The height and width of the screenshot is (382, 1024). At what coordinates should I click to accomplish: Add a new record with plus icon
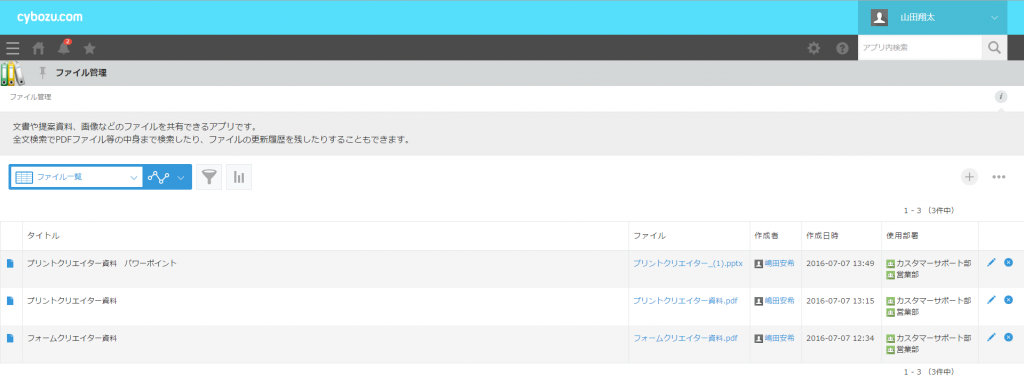tap(970, 176)
